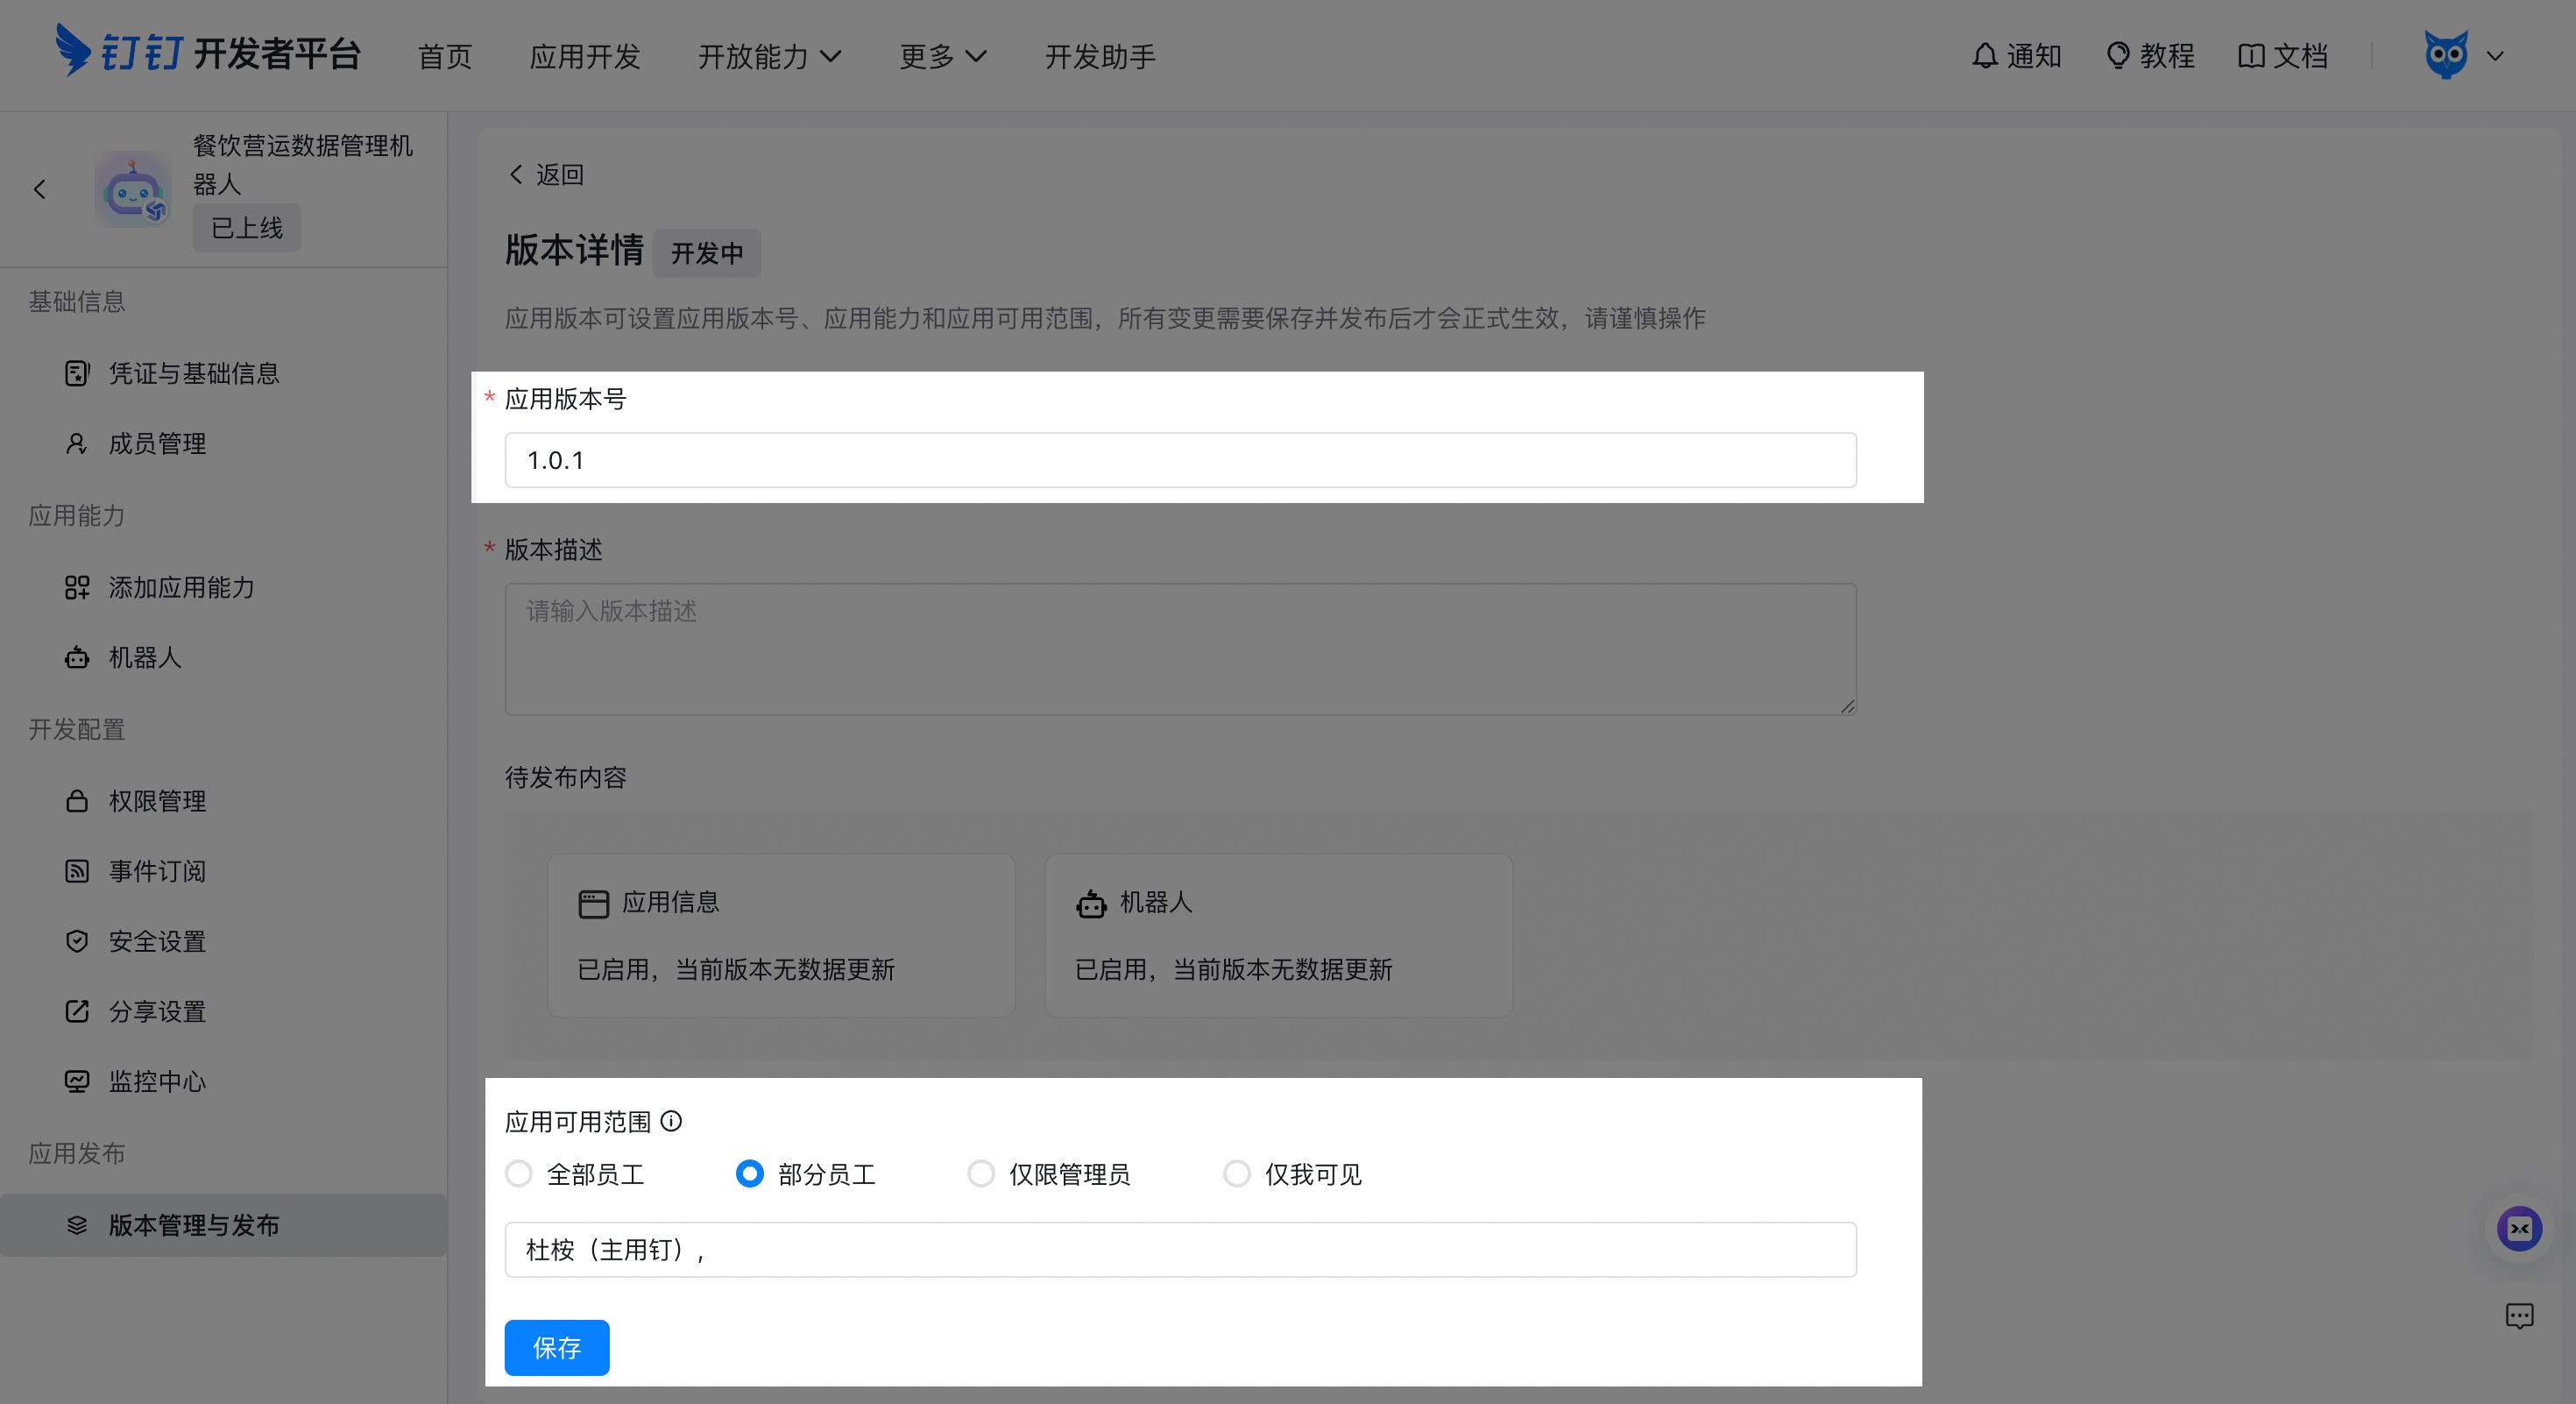The image size is (2576, 1404).
Task: Open the docs book icon
Action: [2250, 56]
